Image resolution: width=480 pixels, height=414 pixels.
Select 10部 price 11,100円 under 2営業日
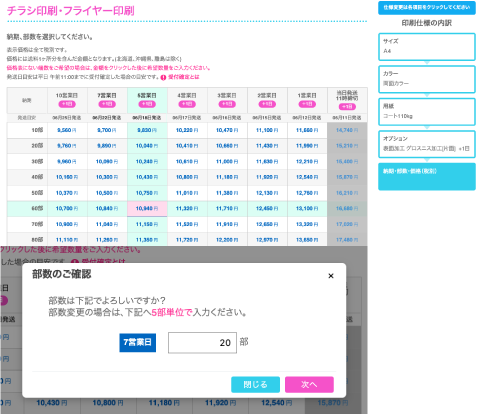pyautogui.click(x=267, y=130)
